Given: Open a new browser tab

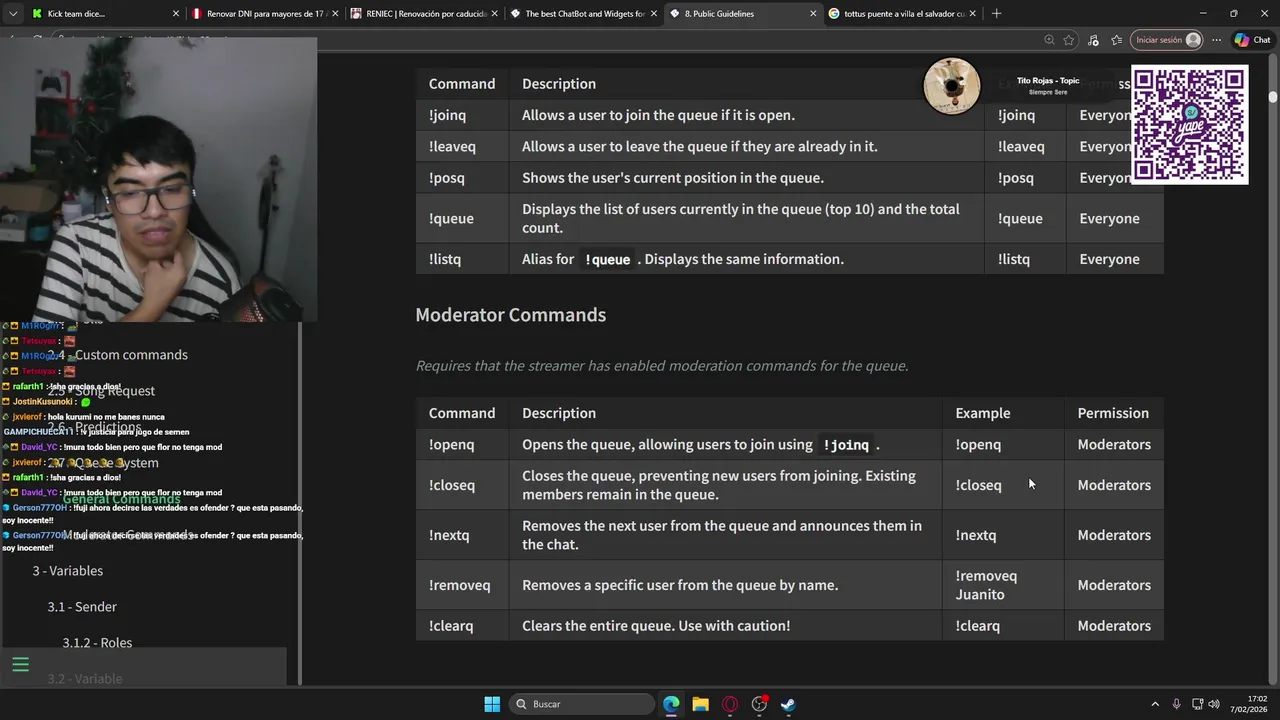Looking at the screenshot, I should click(x=996, y=14).
